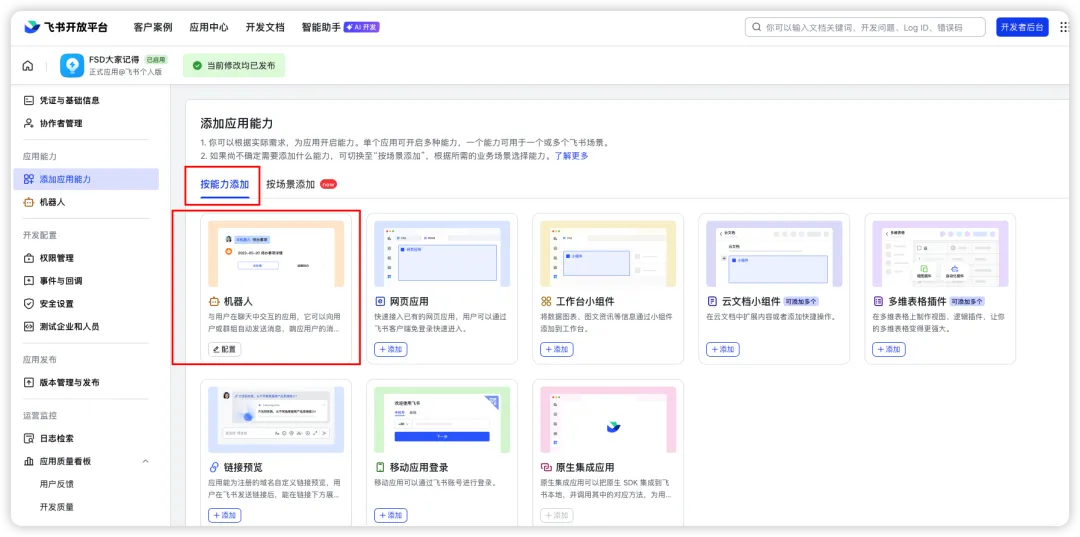Open 智能助手 in the top navigation
Viewport: 1080px width, 537px height.
[321, 28]
